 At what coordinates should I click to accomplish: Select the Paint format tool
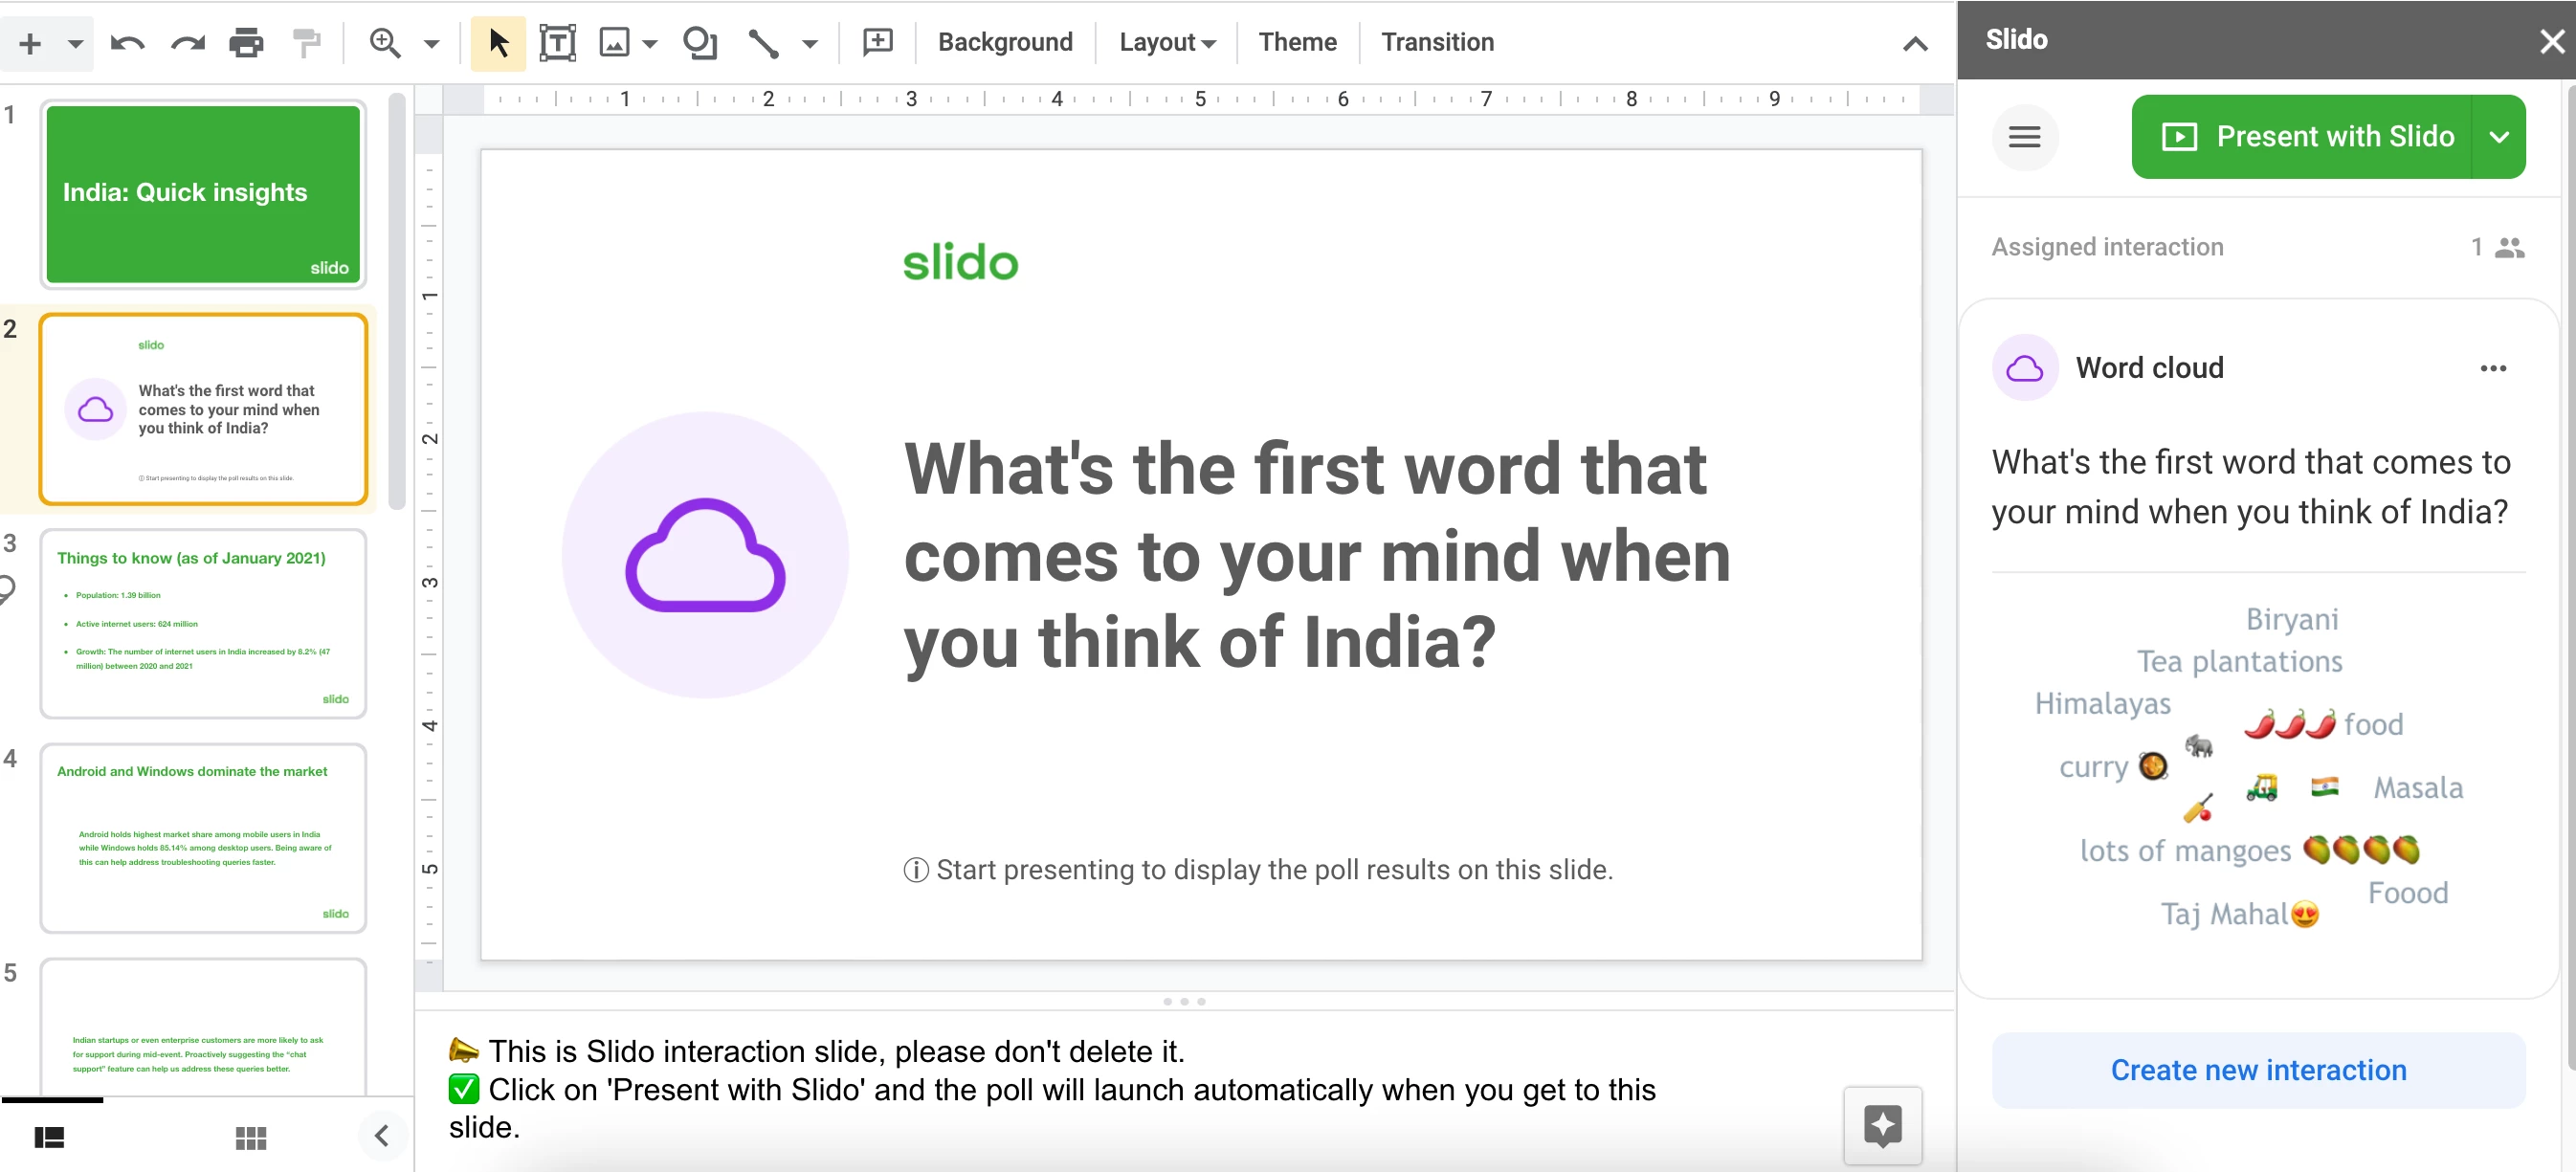click(x=306, y=43)
